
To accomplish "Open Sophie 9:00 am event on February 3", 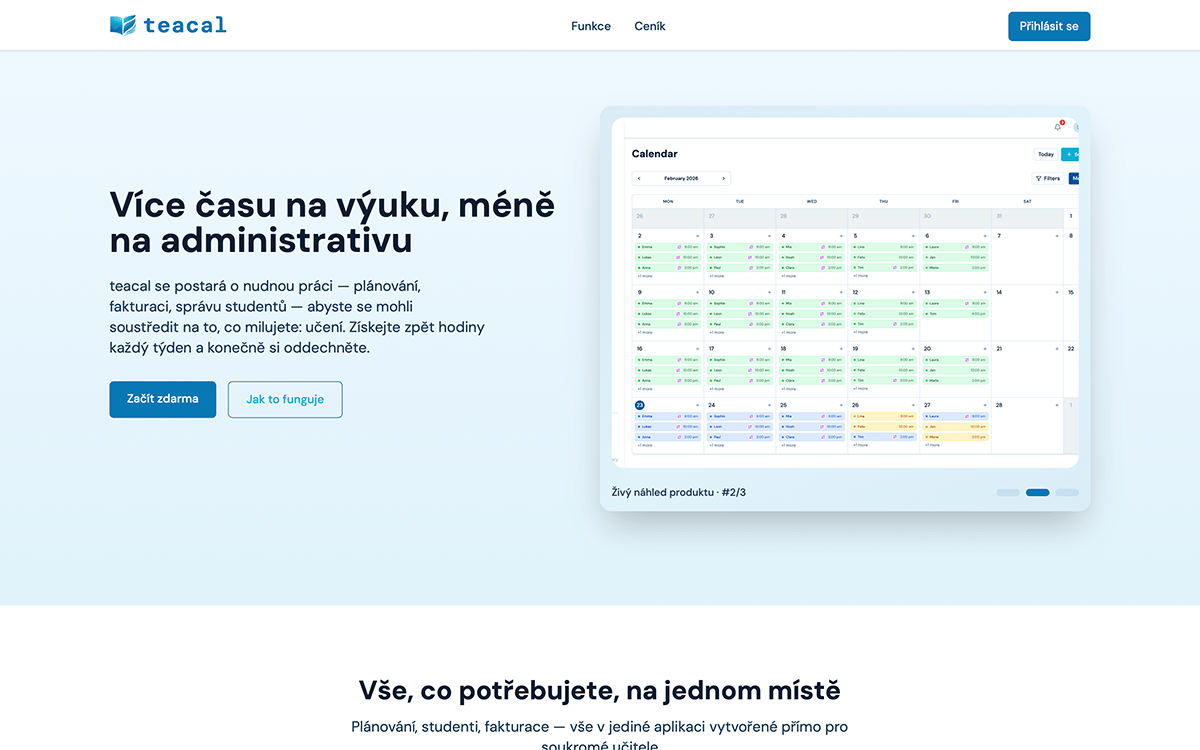I will point(740,247).
